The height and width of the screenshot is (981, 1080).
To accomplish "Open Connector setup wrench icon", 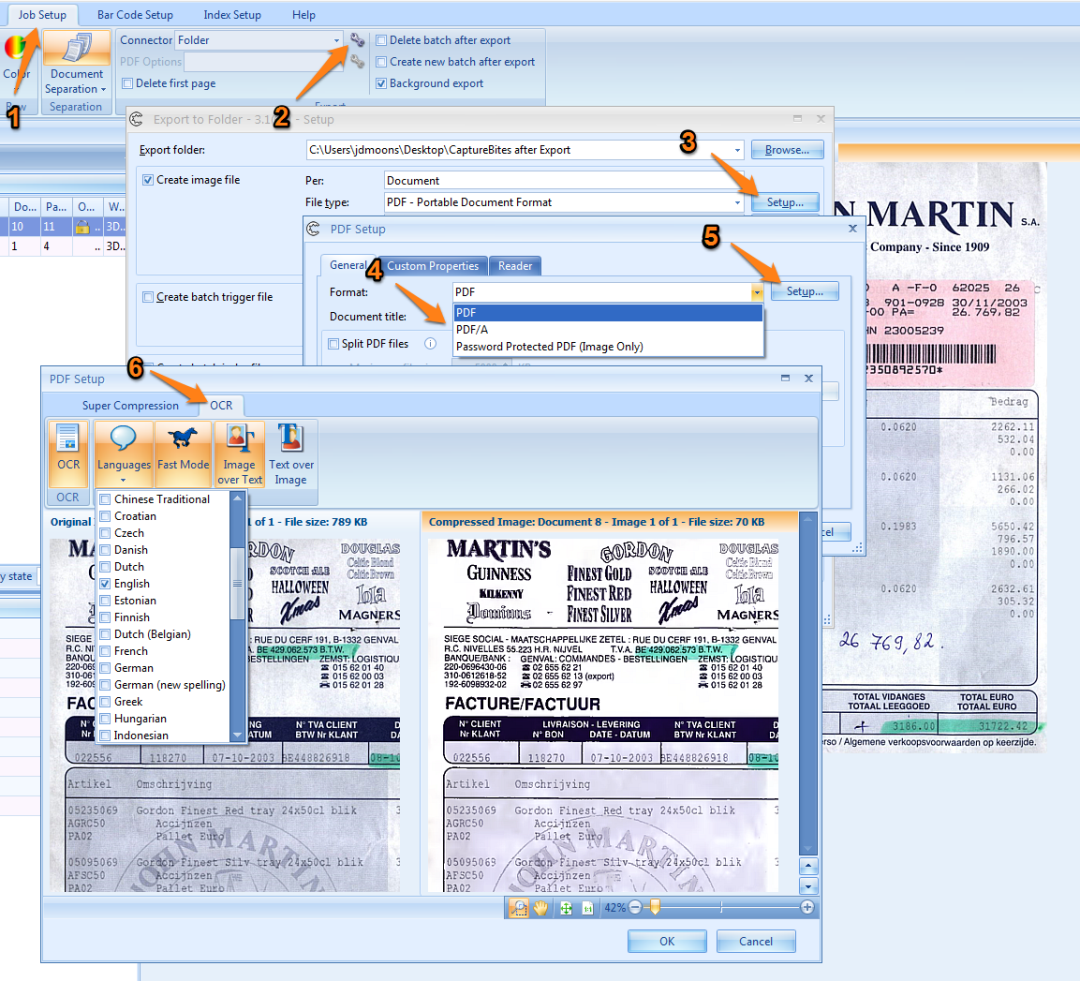I will pos(357,40).
